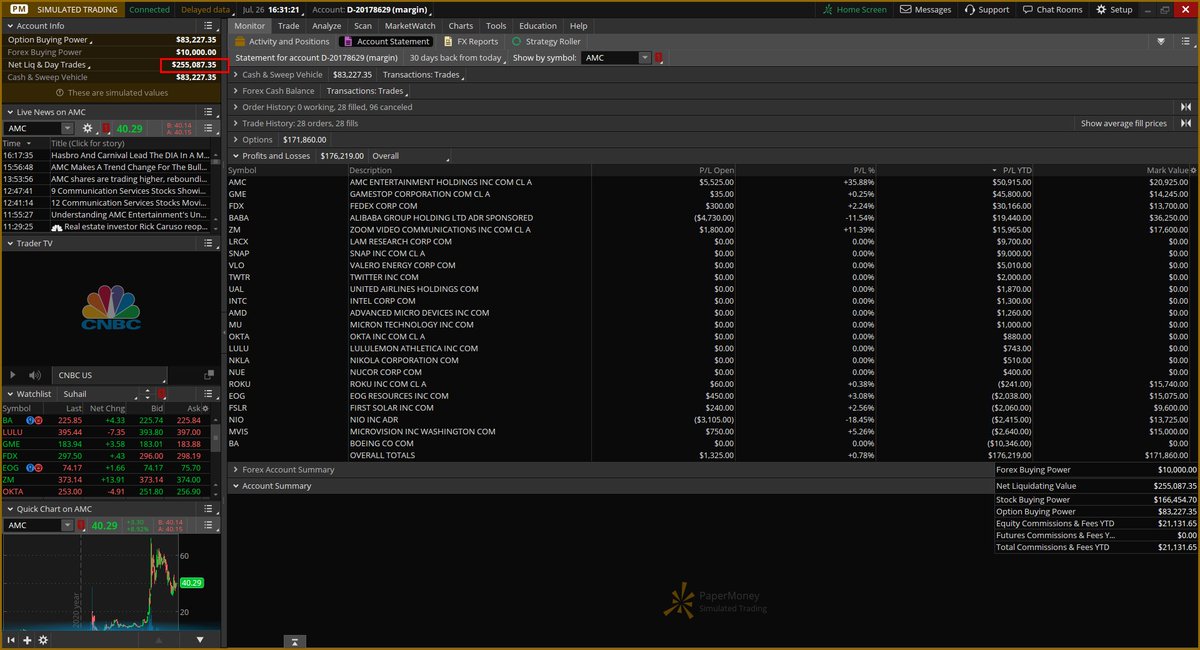This screenshot has height=650, width=1200.
Task: Collapse the Trader TV gadget
Action: [x=9, y=243]
